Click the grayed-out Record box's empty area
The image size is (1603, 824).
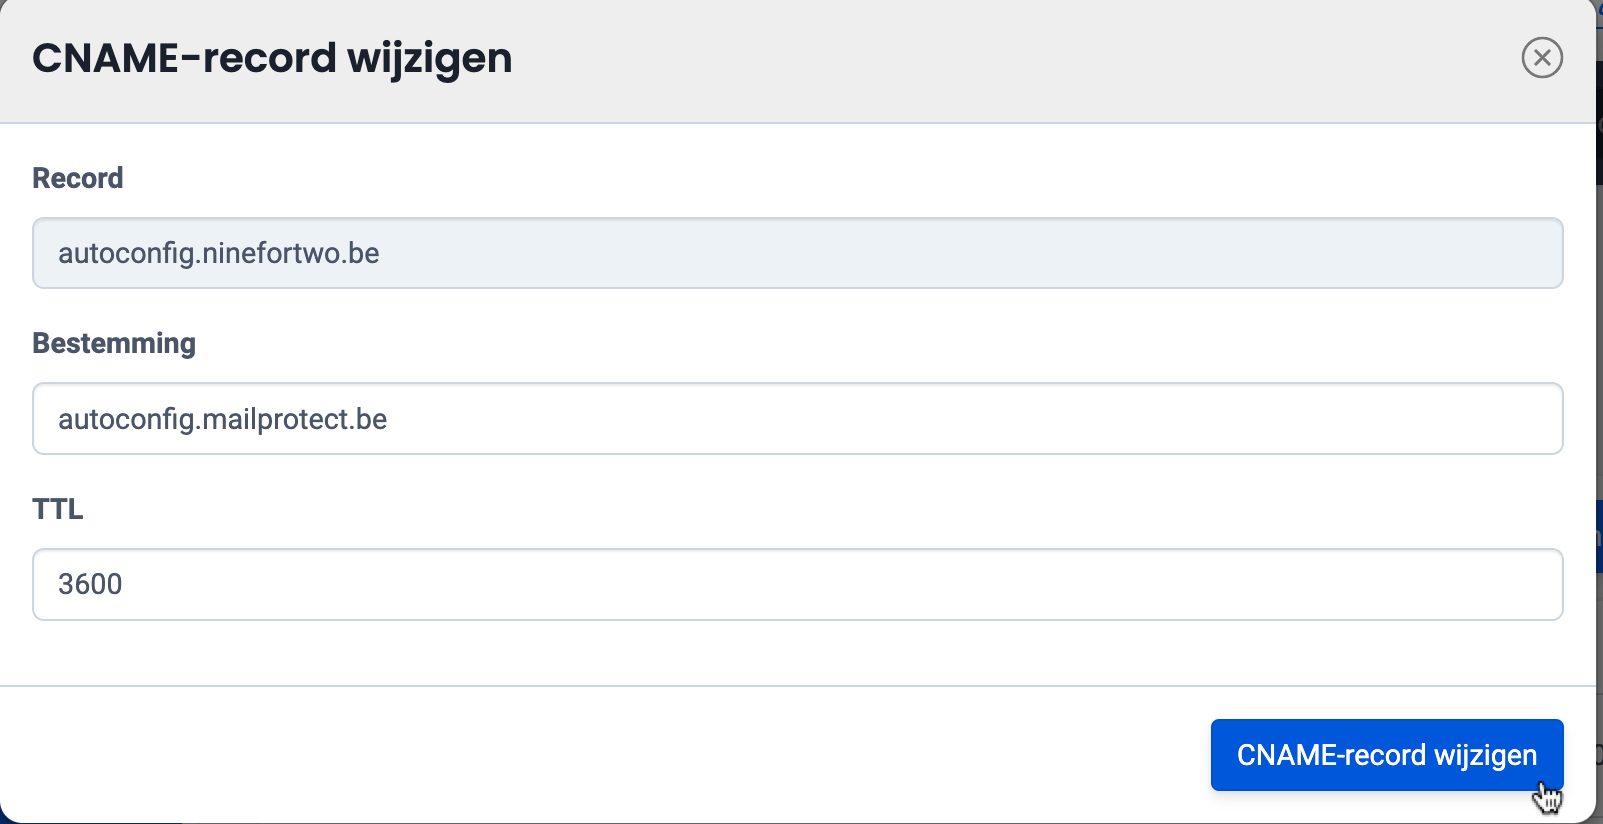click(1000, 253)
